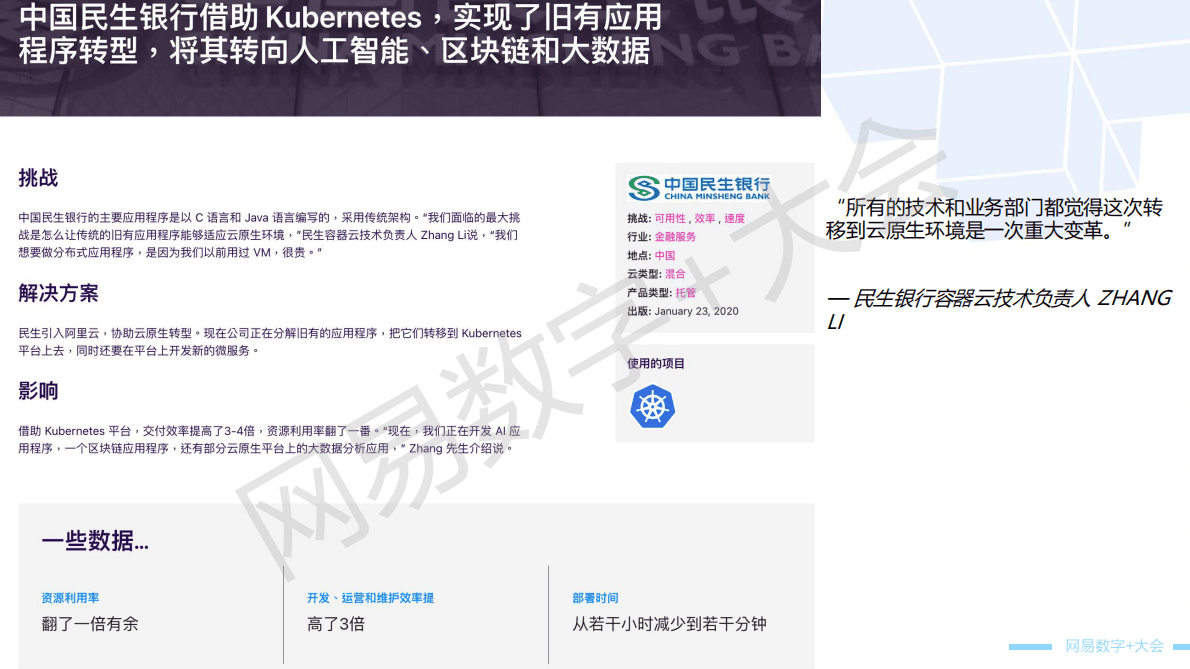Click the 中国 location link

pos(665,255)
